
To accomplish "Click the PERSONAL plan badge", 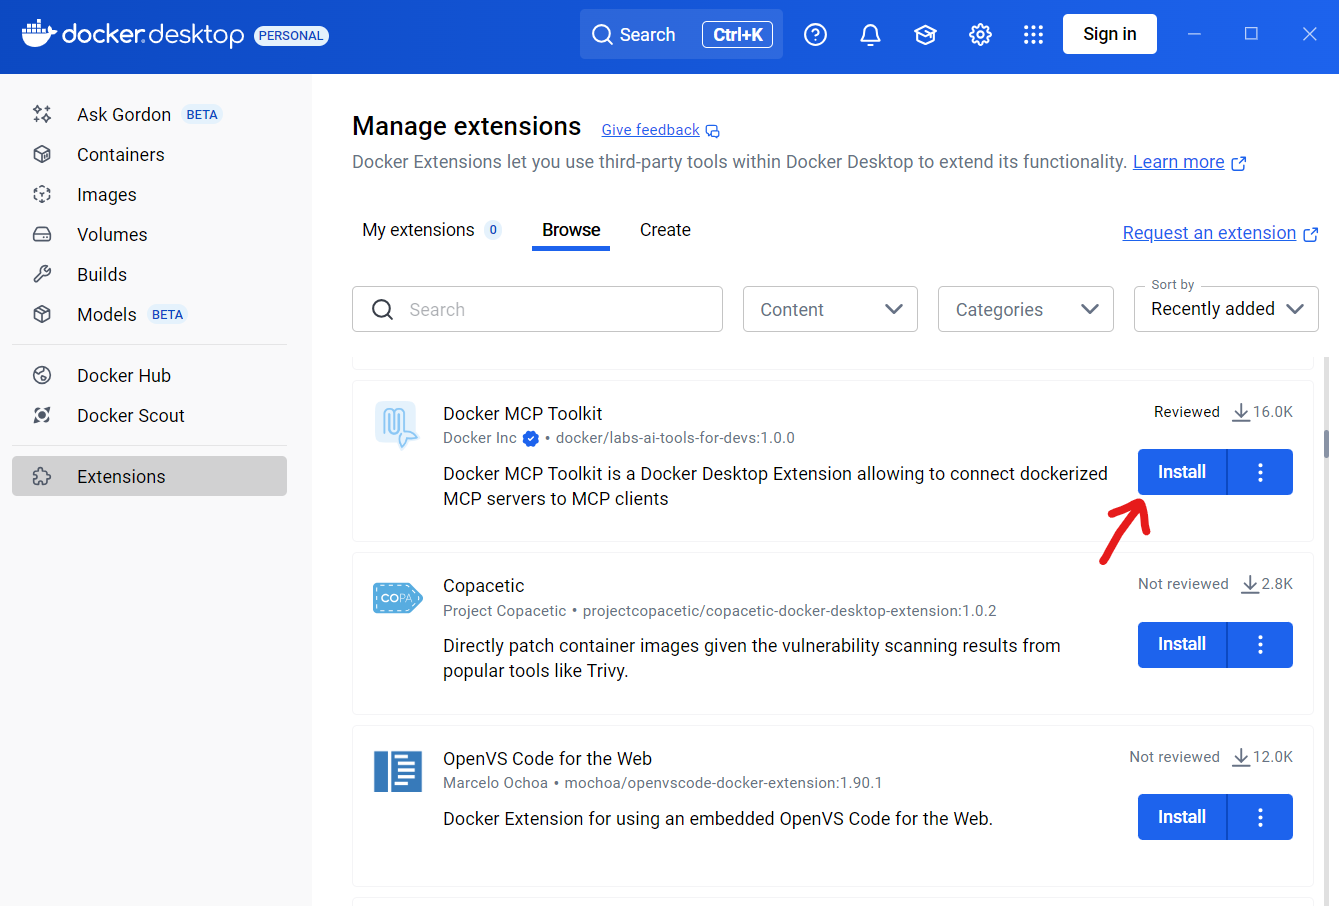I will coord(291,36).
